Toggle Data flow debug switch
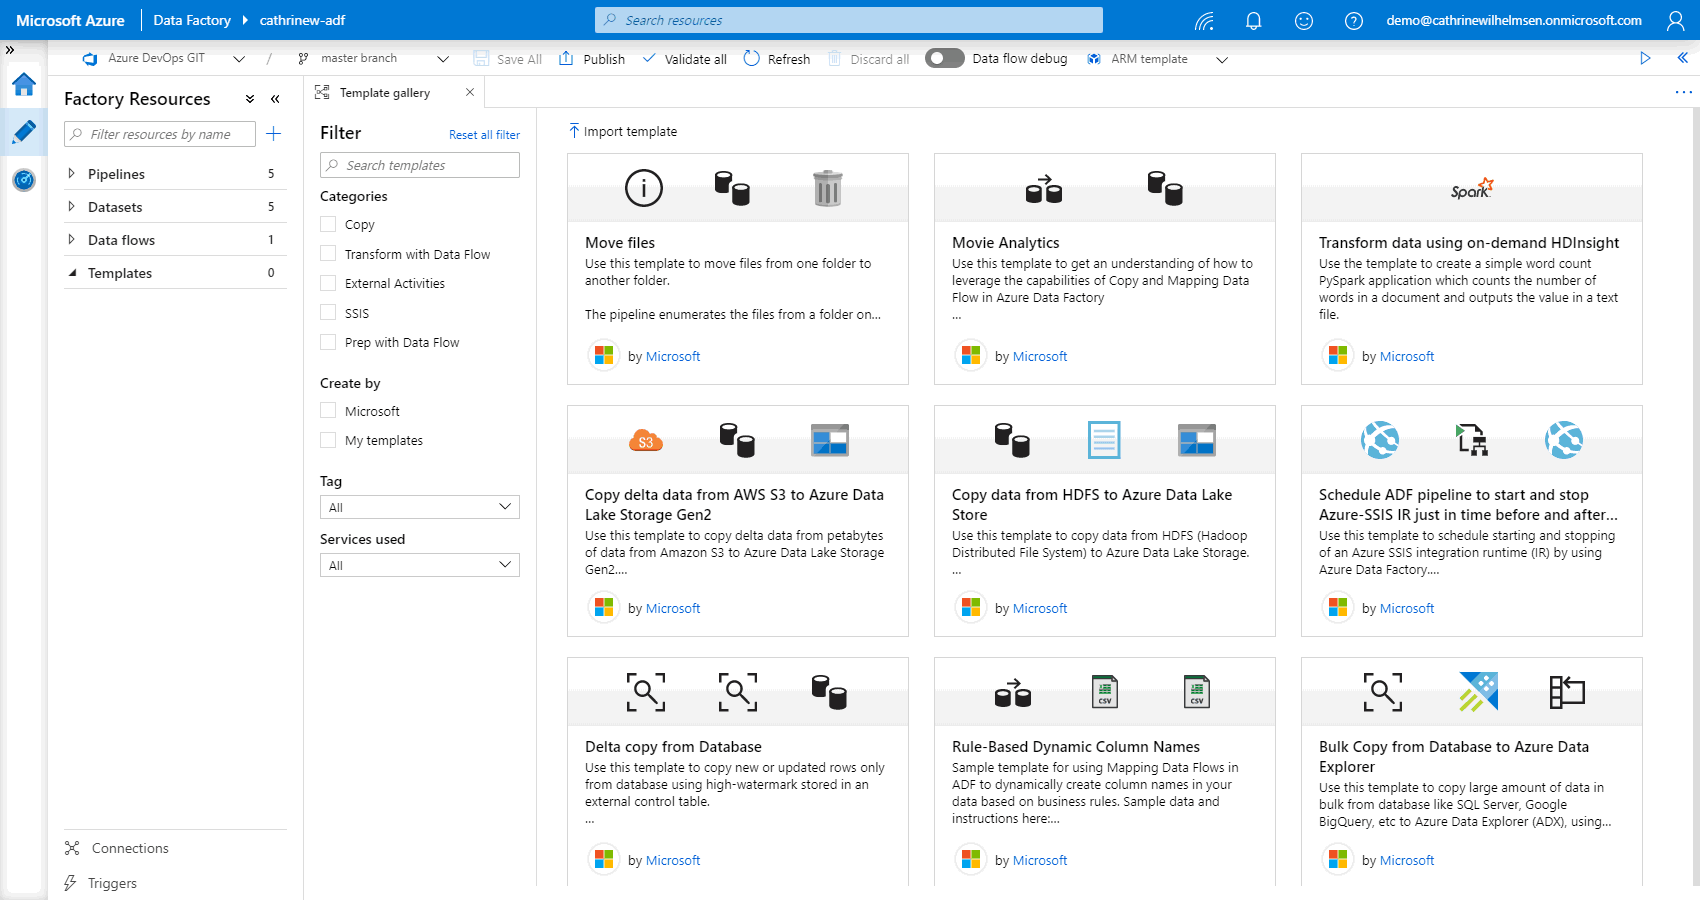This screenshot has height=900, width=1700. pos(944,59)
